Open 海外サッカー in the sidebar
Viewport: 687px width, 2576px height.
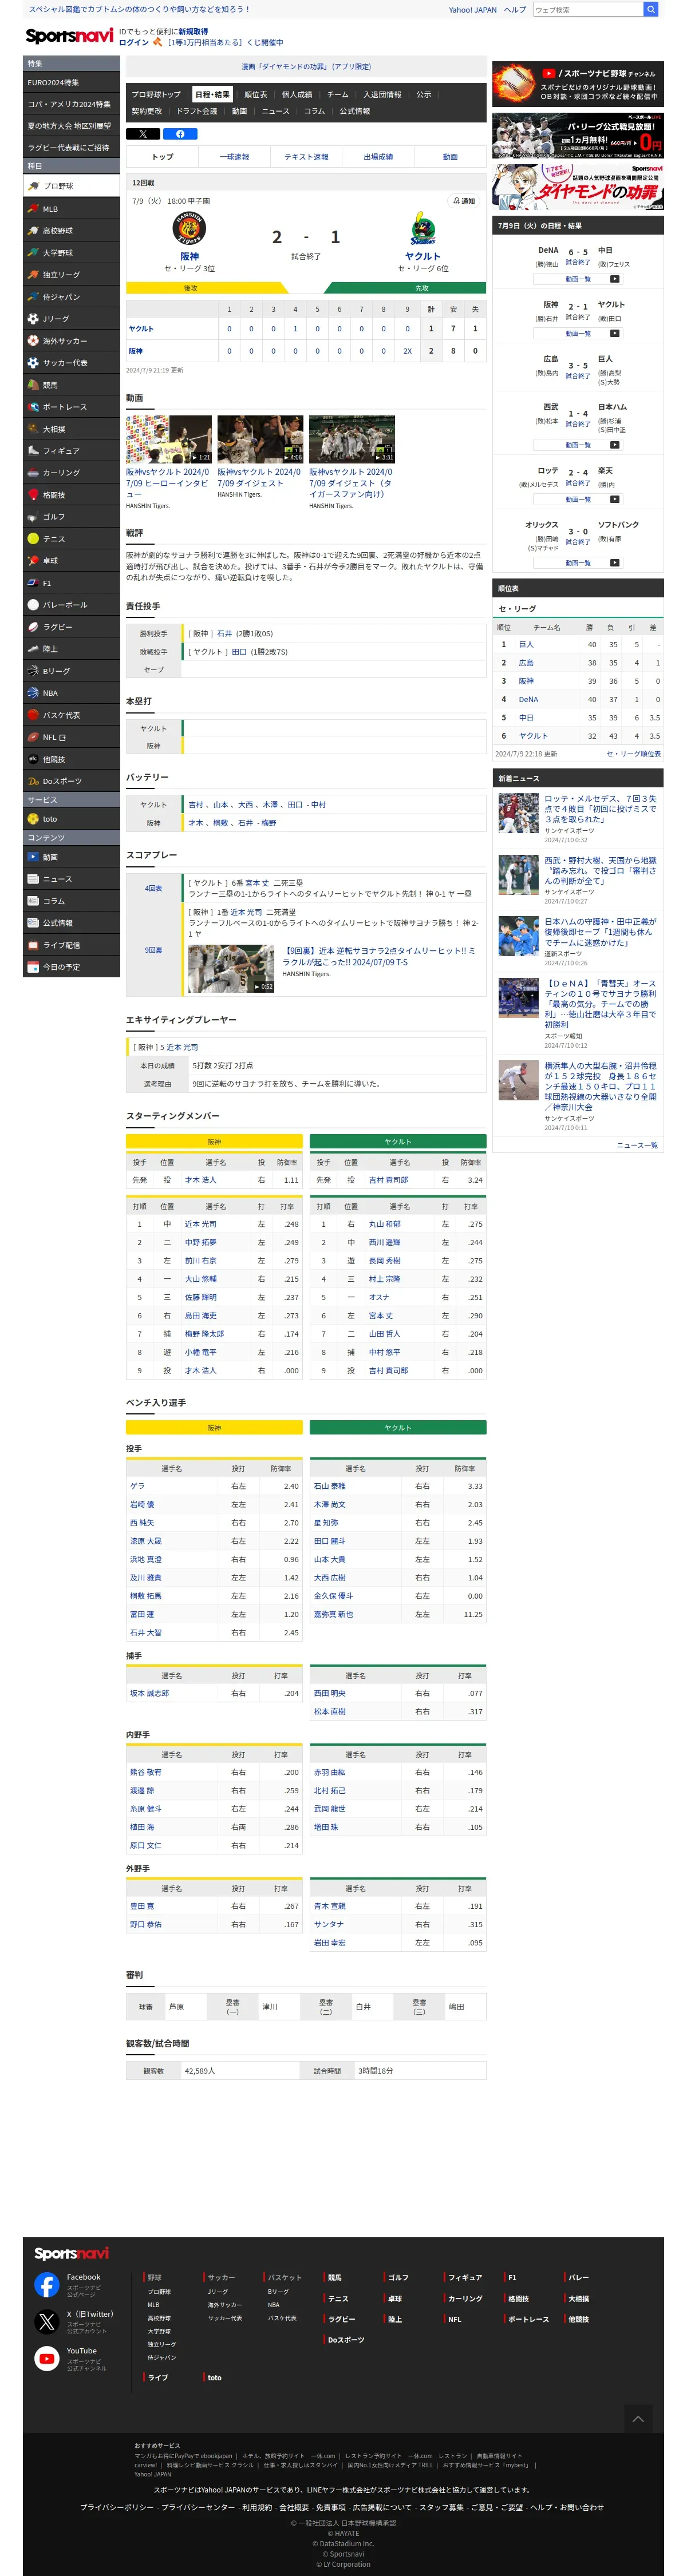(71, 341)
